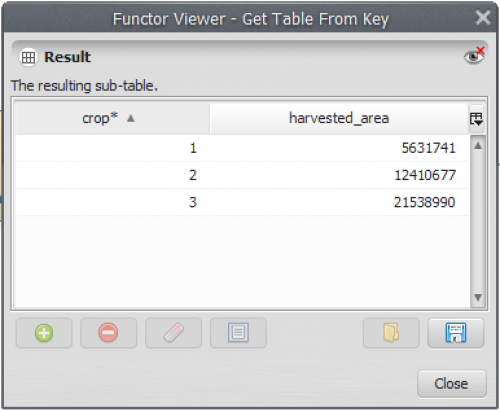Click the crop* column header
This screenshot has height=412, width=500.
click(112, 118)
